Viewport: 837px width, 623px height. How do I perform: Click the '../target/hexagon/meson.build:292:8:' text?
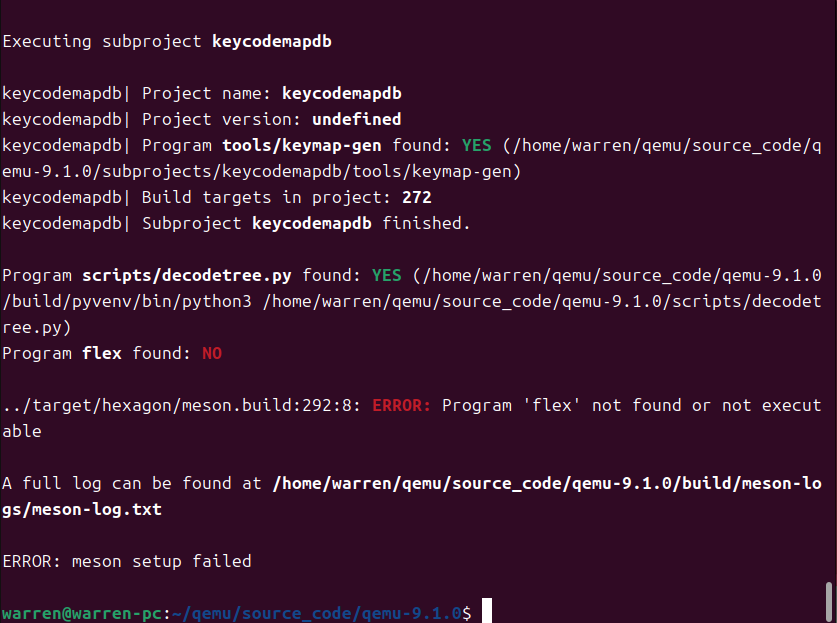[181, 406]
